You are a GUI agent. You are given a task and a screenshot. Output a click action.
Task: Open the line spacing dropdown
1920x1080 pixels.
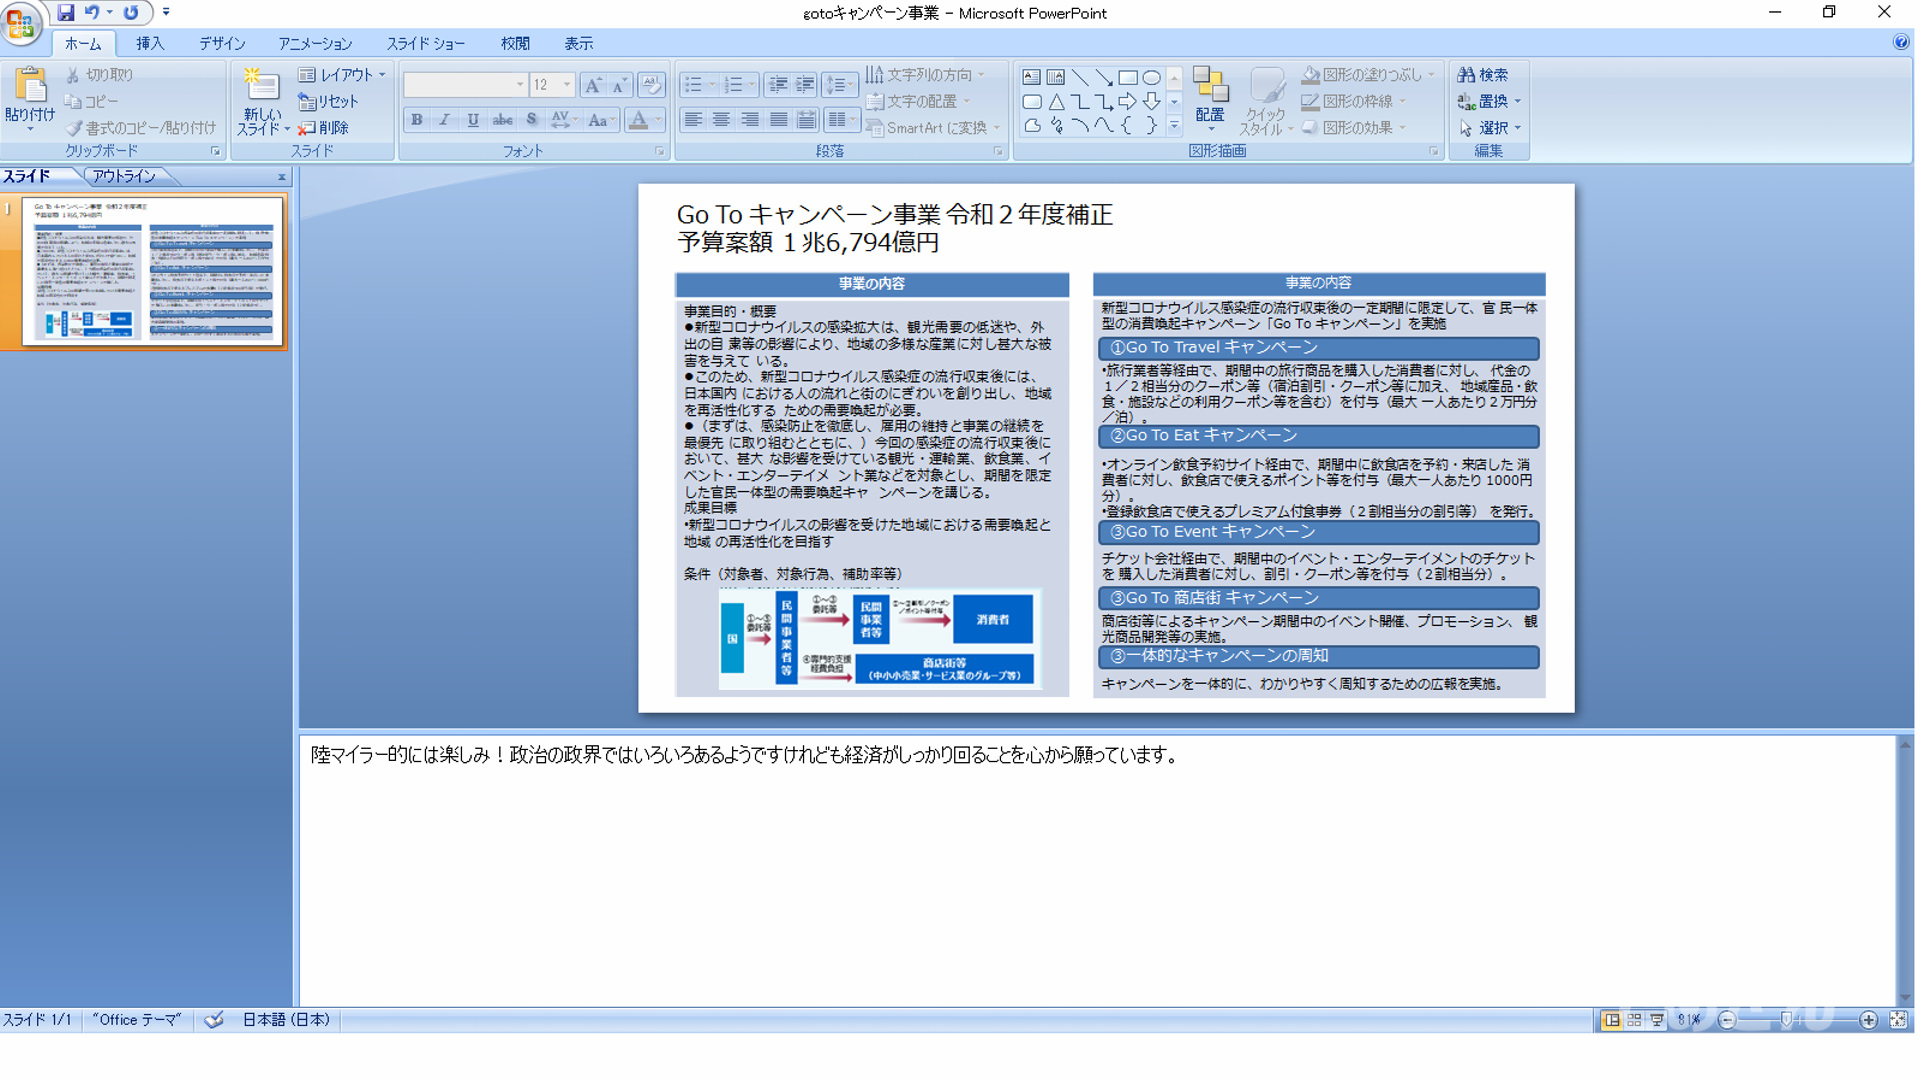pyautogui.click(x=840, y=85)
